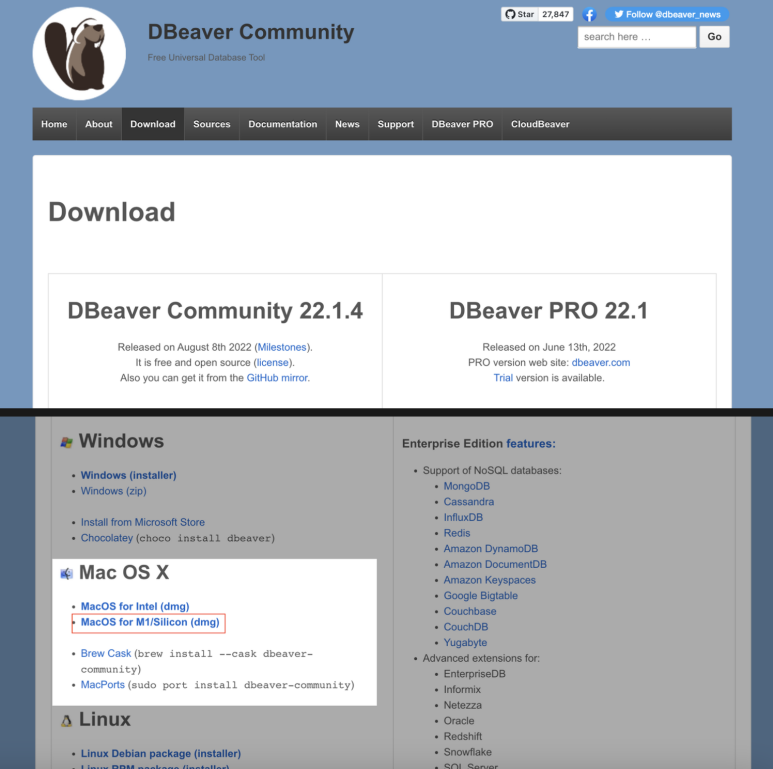
Task: Click the Informix list entry
Action: [x=462, y=690]
